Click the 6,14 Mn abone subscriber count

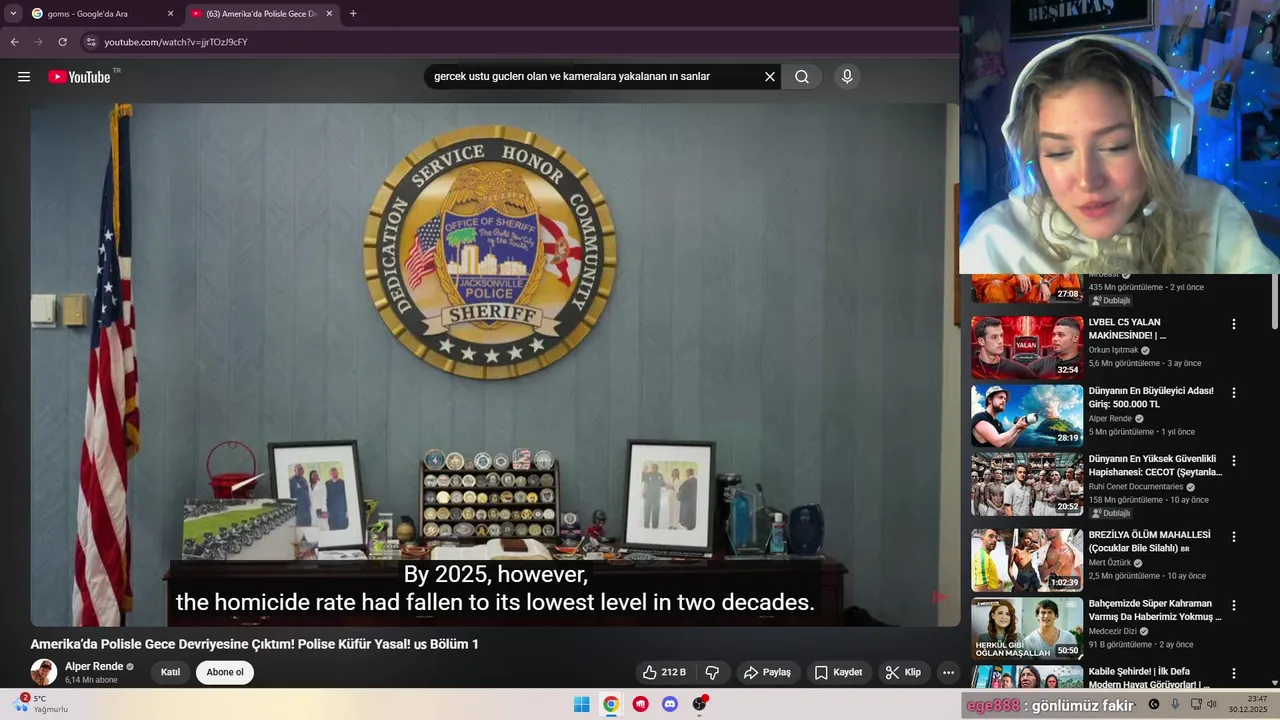[x=91, y=680]
